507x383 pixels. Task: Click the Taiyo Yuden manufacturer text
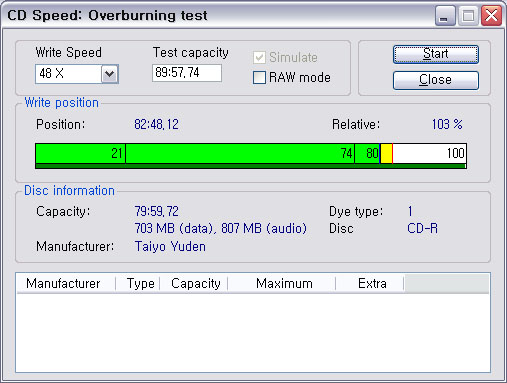click(x=170, y=247)
